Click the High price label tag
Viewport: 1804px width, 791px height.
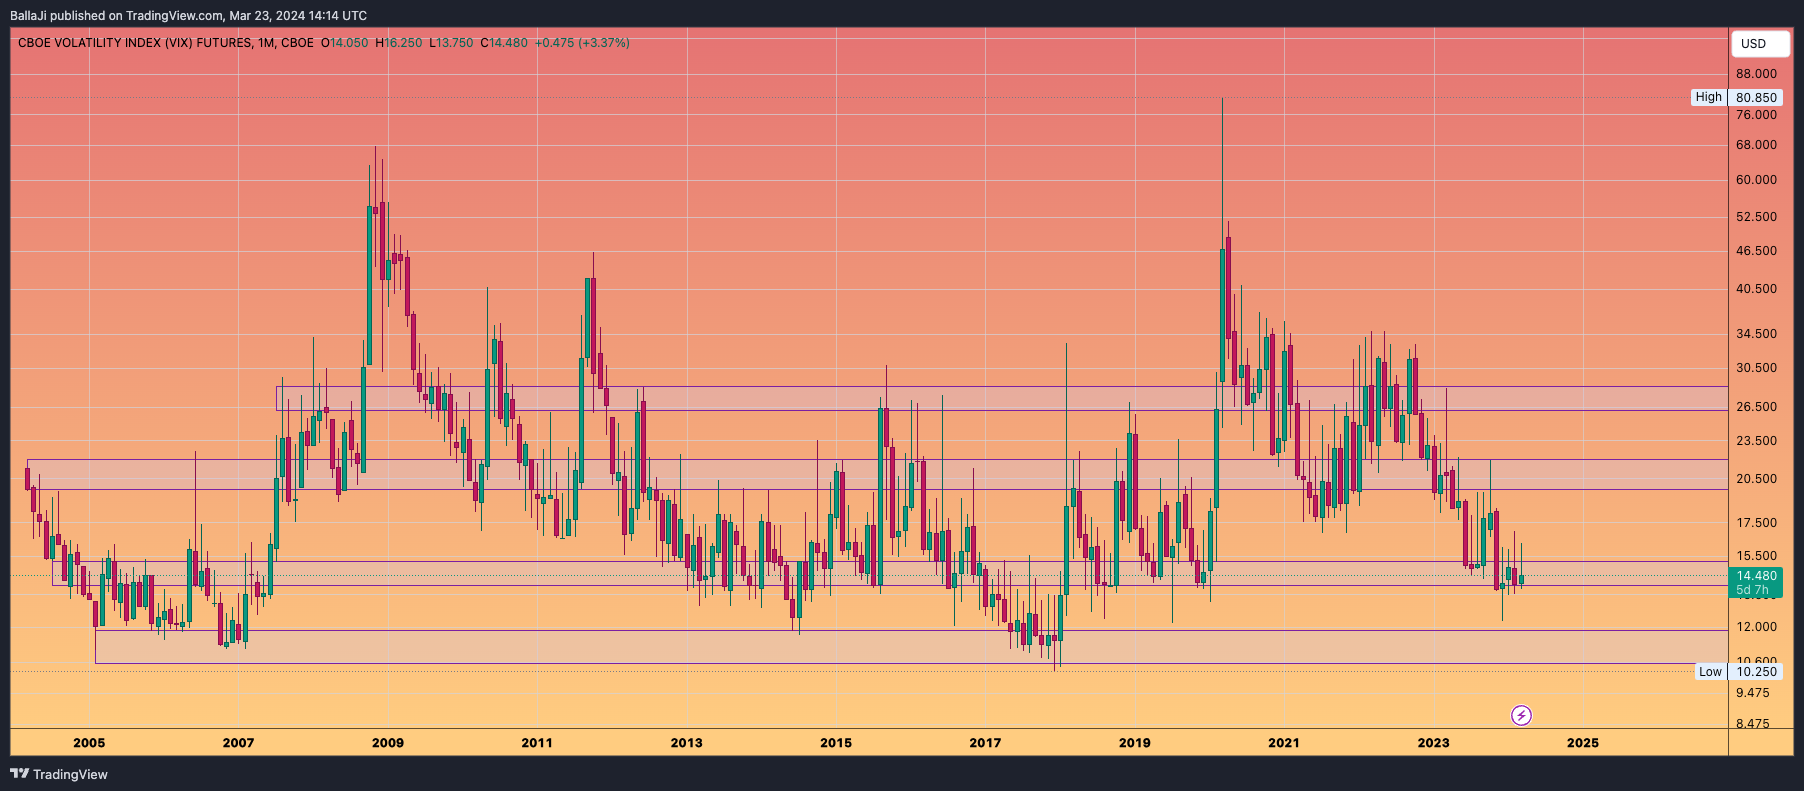(1709, 97)
